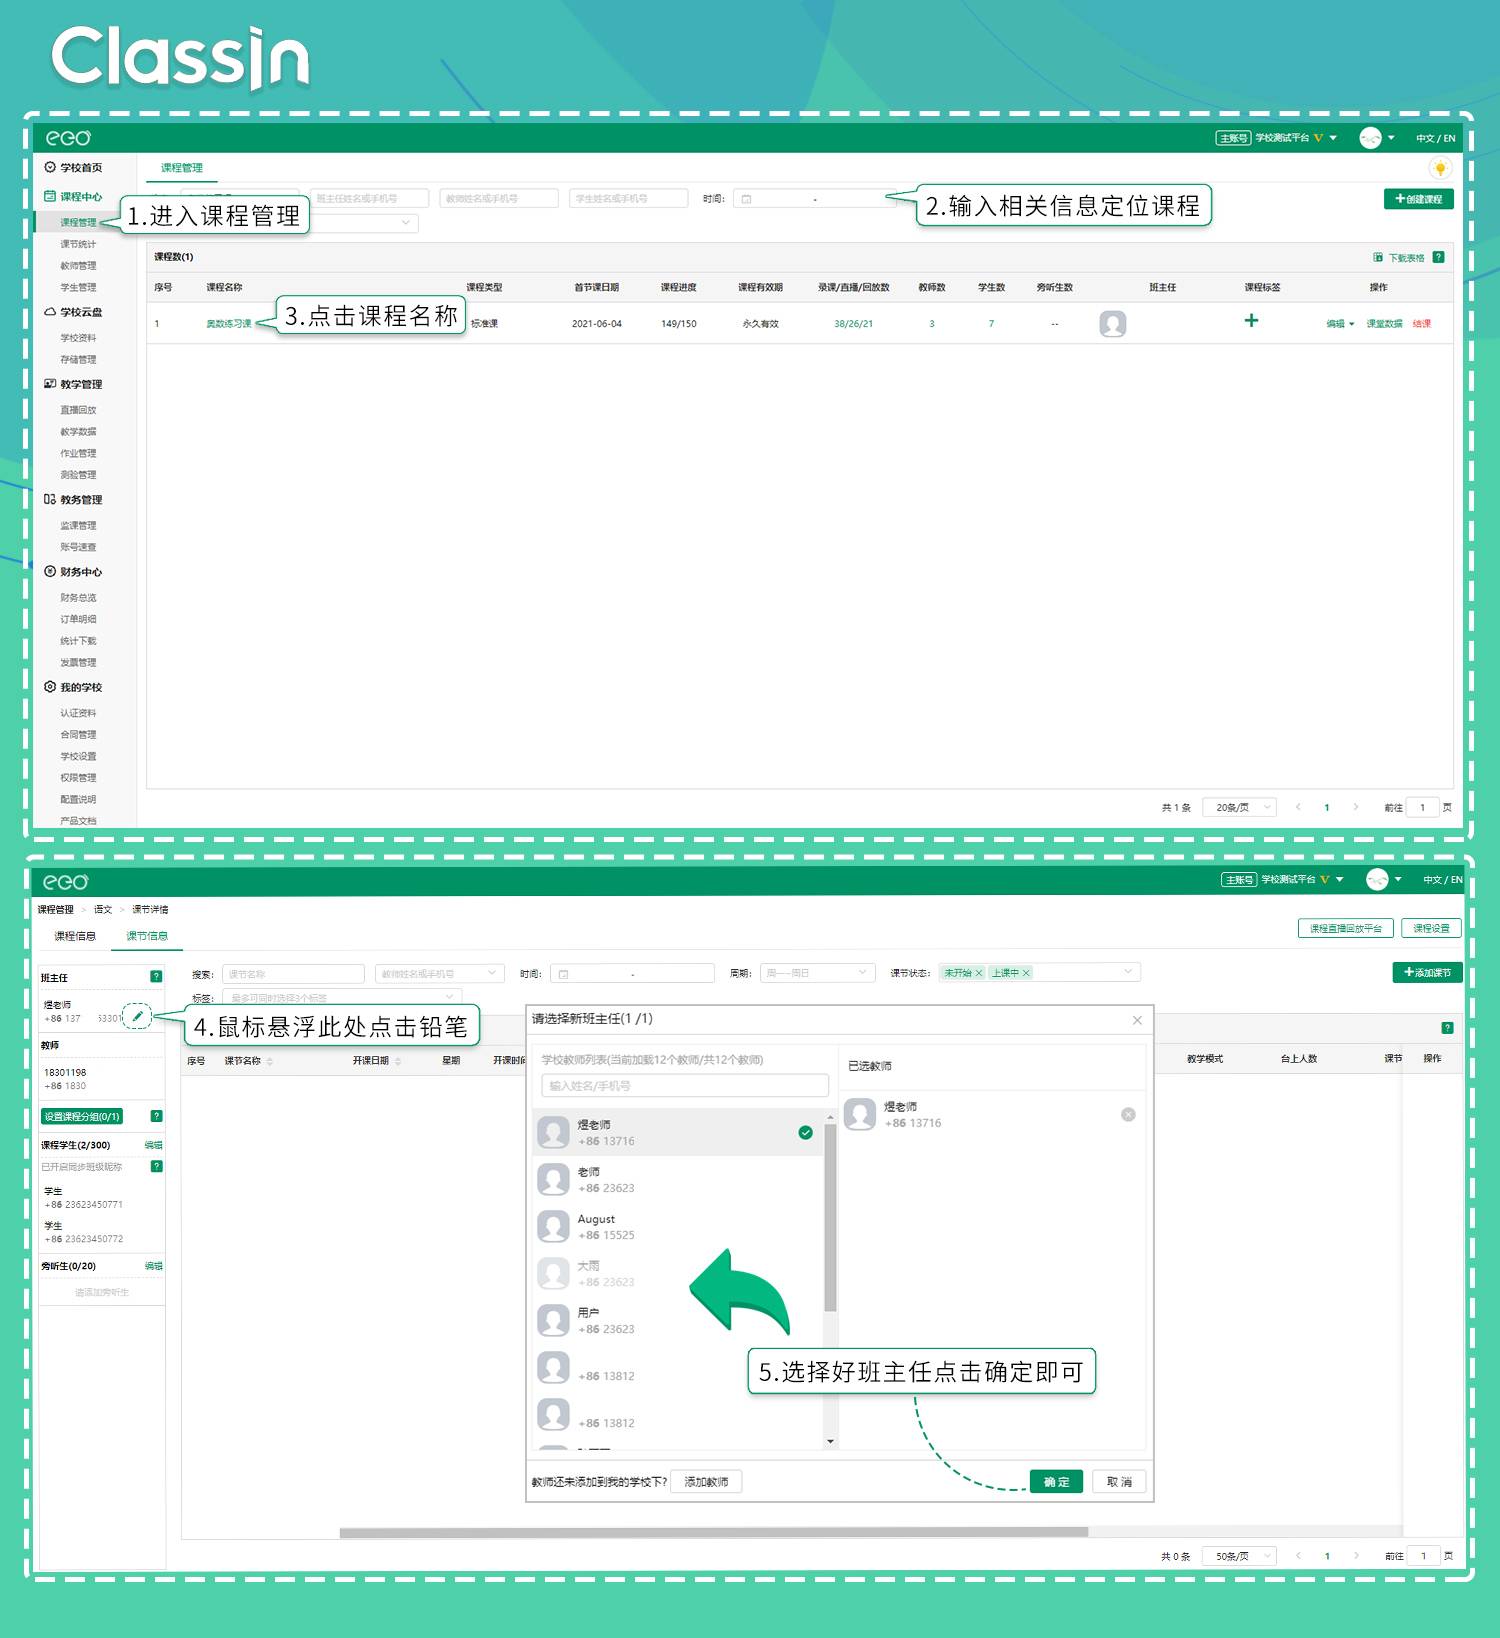
Task: Click the course name link 奥数练习课
Action: (x=229, y=324)
